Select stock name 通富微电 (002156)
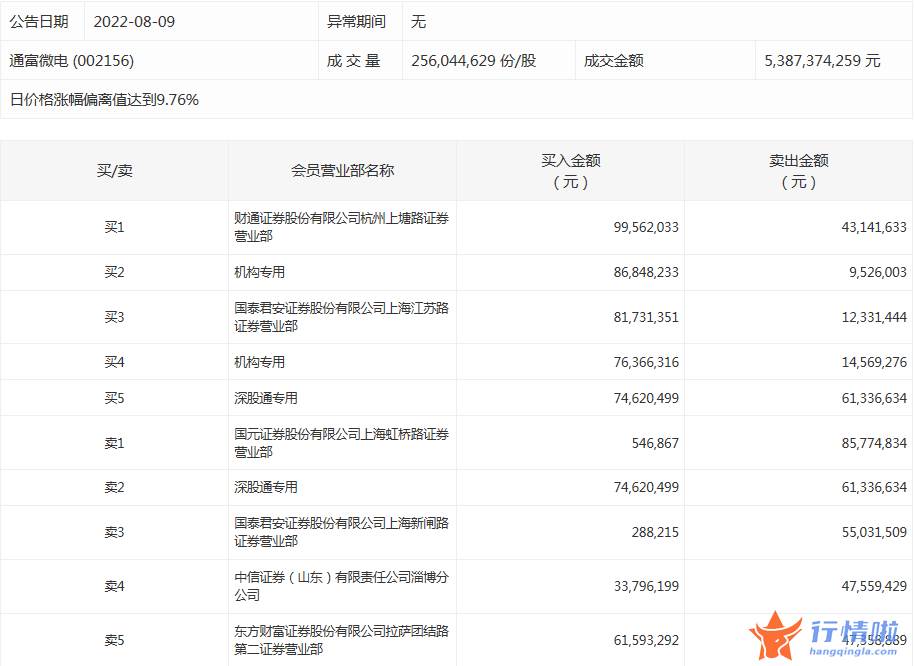Image resolution: width=914 pixels, height=666 pixels. click(x=72, y=61)
